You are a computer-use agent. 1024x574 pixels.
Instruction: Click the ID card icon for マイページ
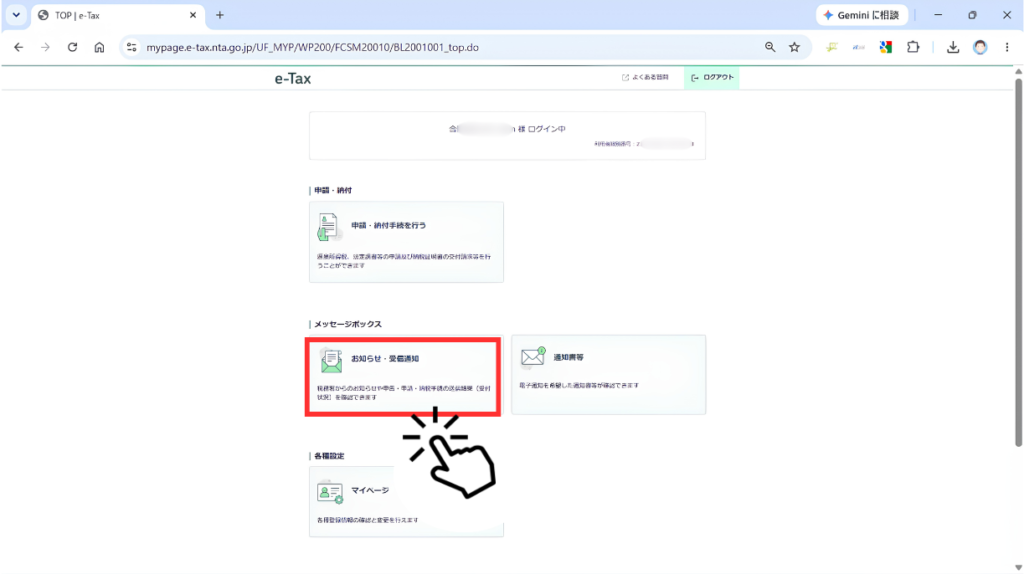pos(330,492)
